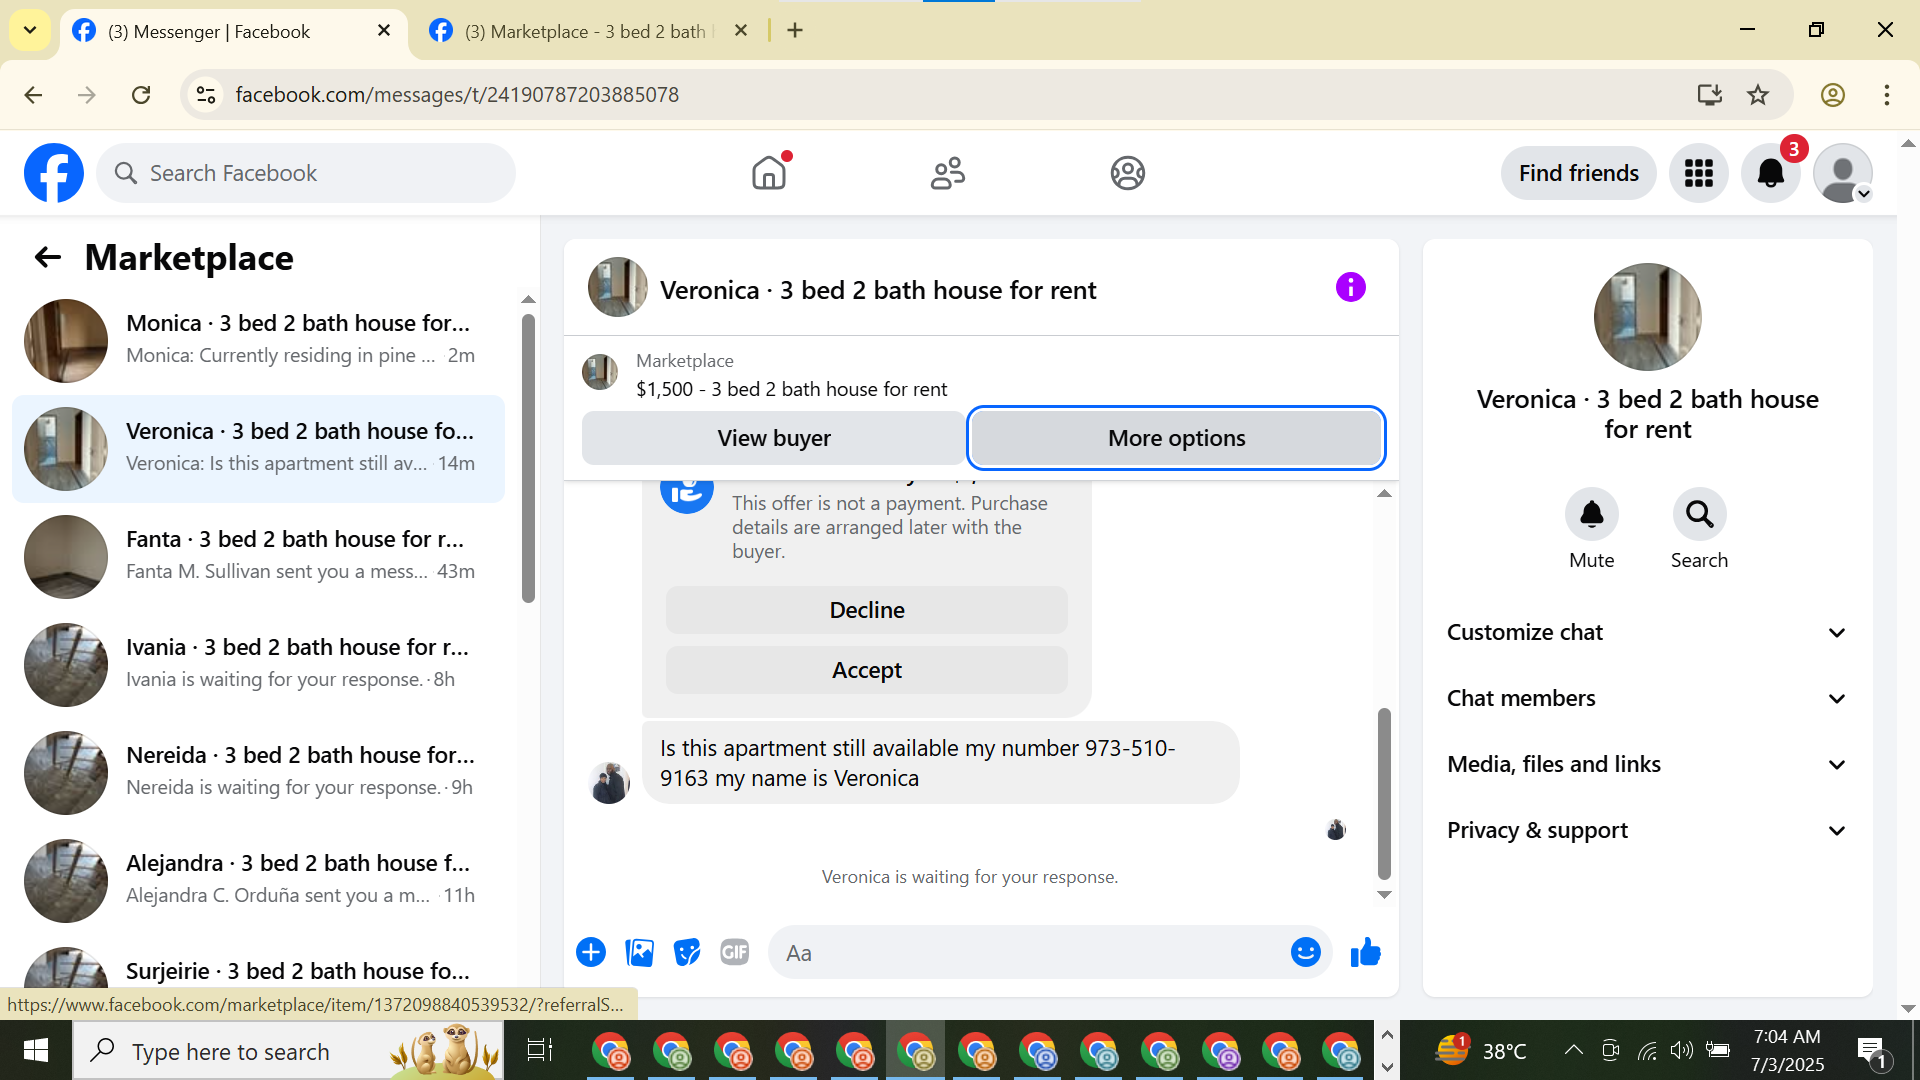Image resolution: width=1920 pixels, height=1080 pixels.
Task: Click the thumbs-up like send icon
Action: pyautogui.click(x=1365, y=953)
